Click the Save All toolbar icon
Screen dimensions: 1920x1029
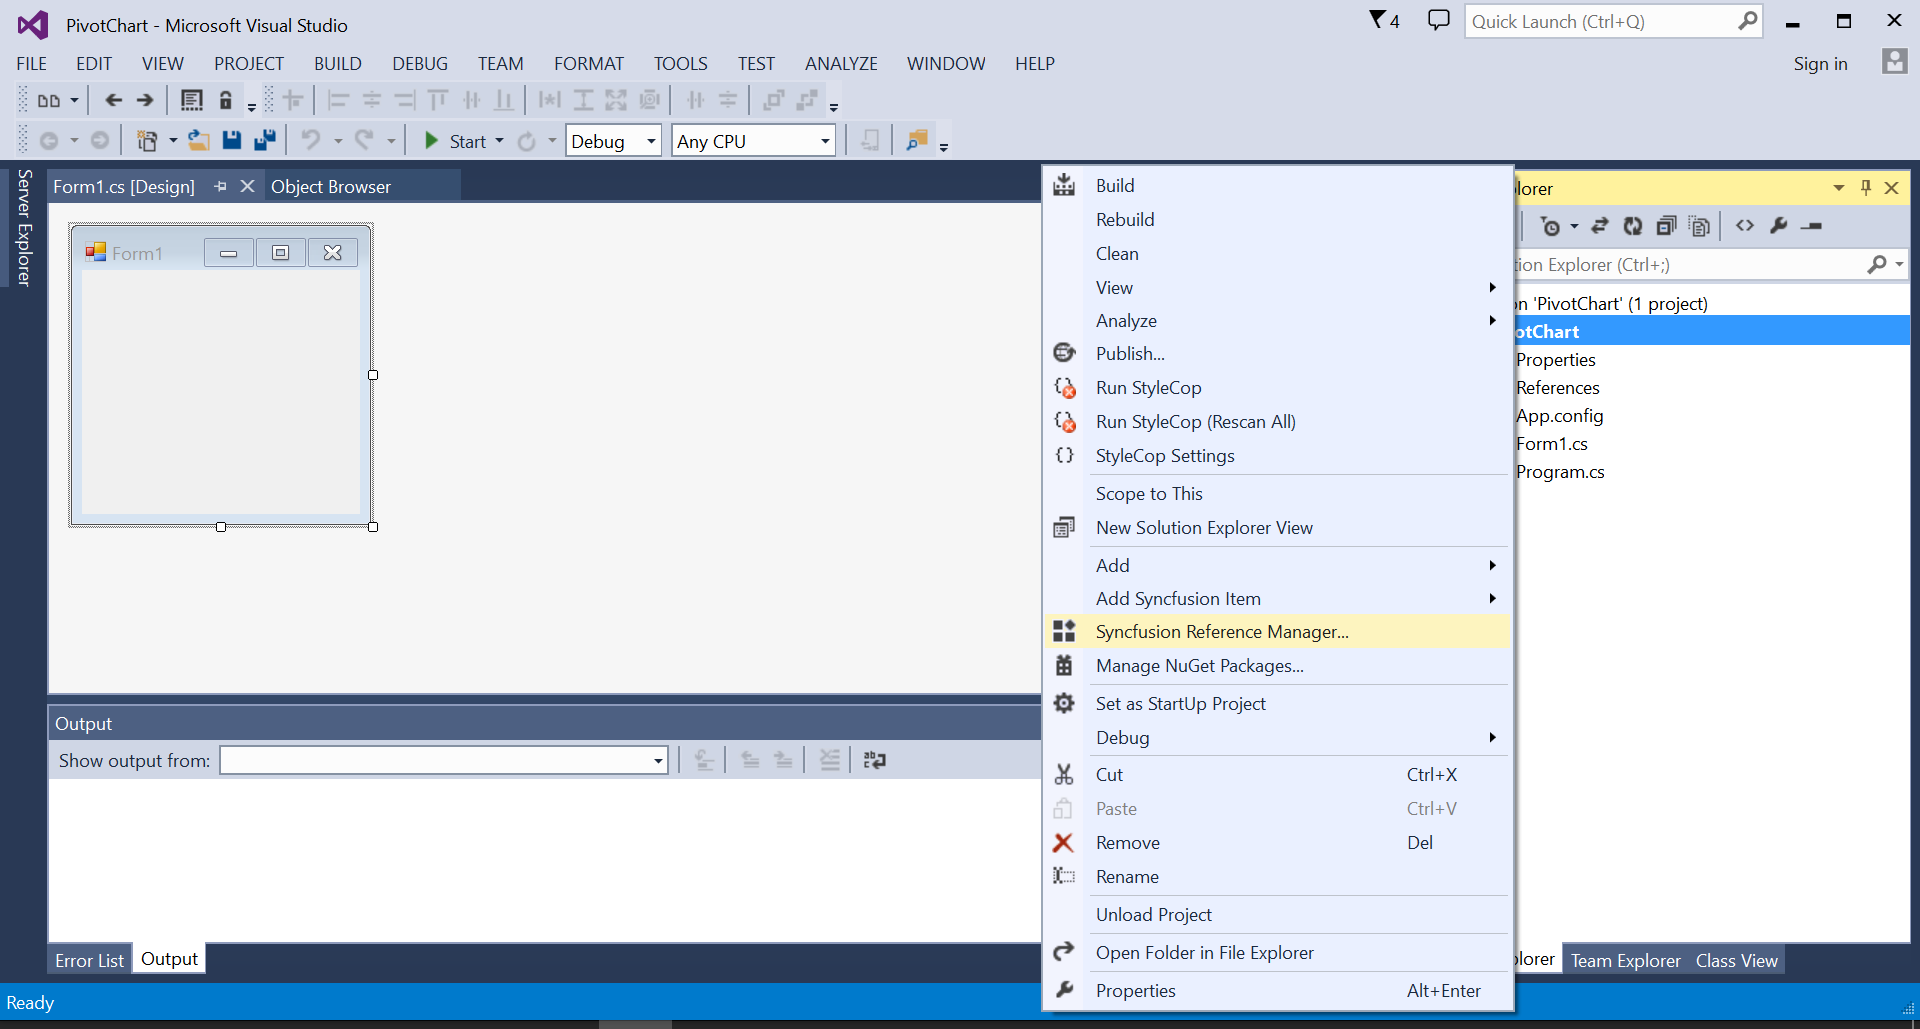click(x=265, y=141)
